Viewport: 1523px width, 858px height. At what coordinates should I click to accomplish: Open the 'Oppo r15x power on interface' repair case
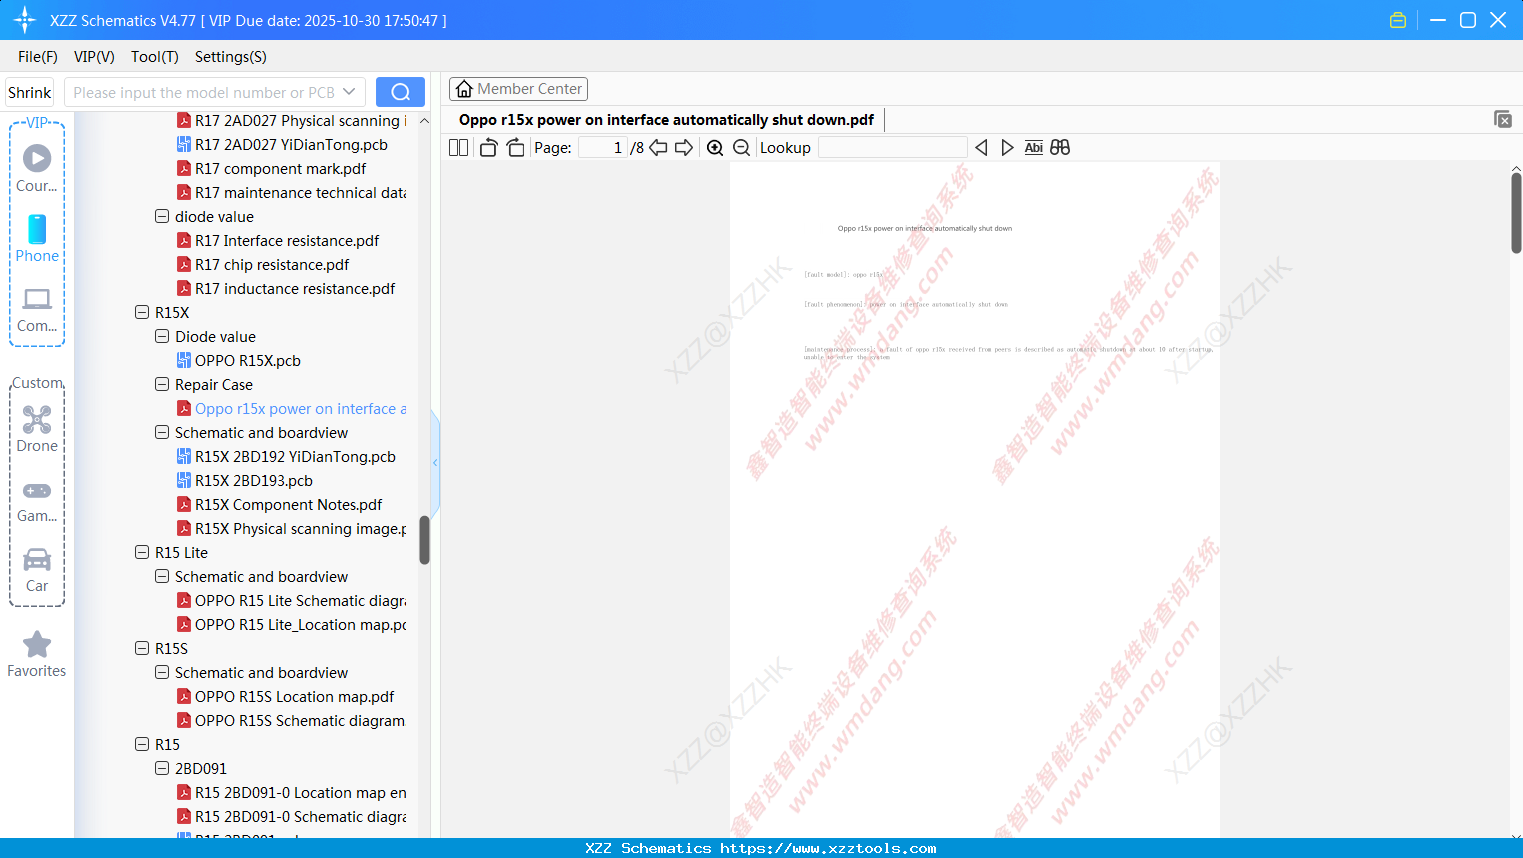(301, 408)
